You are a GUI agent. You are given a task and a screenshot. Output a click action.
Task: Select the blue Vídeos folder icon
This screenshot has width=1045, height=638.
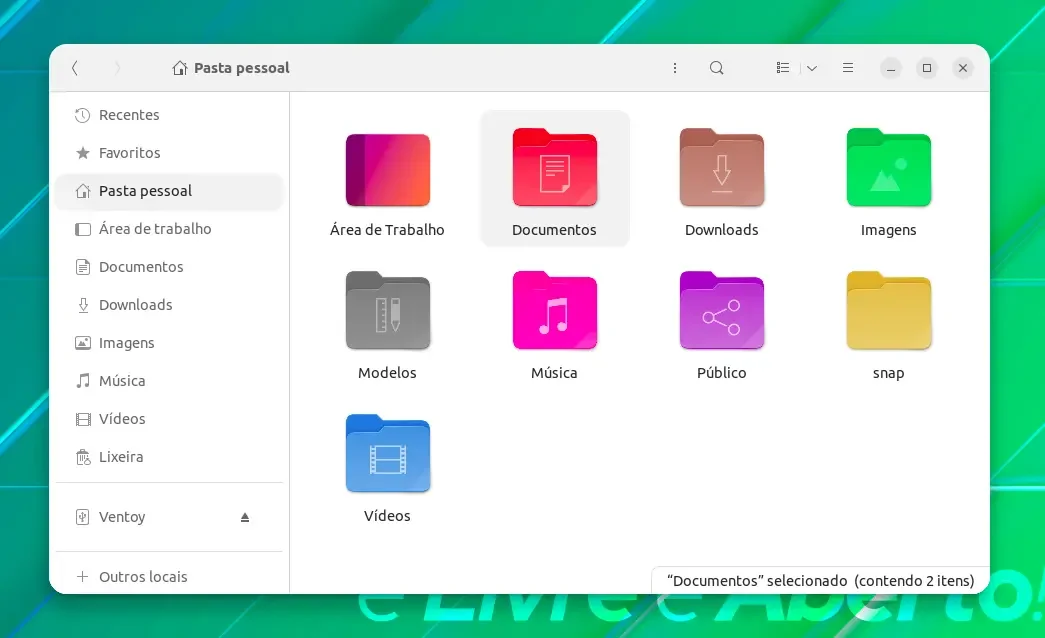point(387,453)
